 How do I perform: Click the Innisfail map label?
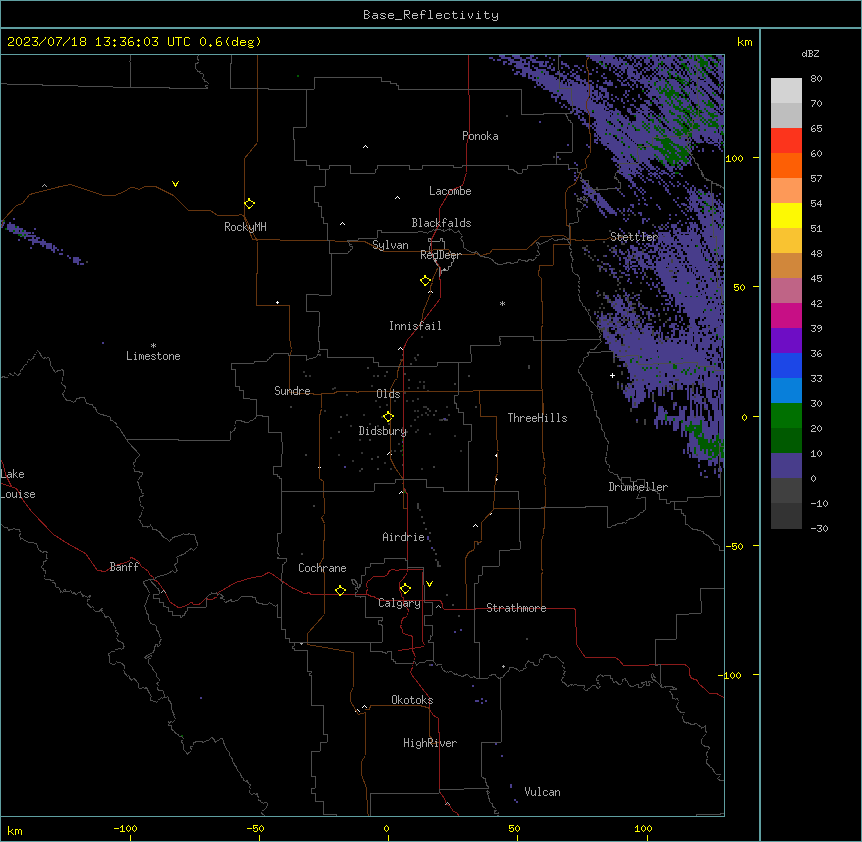coord(415,326)
